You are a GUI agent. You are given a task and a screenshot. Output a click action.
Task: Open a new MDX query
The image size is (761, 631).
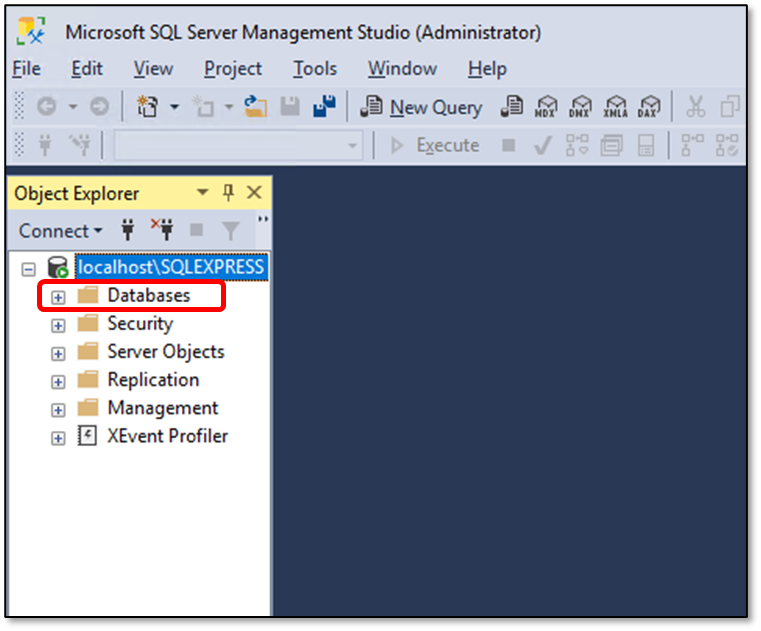546,106
